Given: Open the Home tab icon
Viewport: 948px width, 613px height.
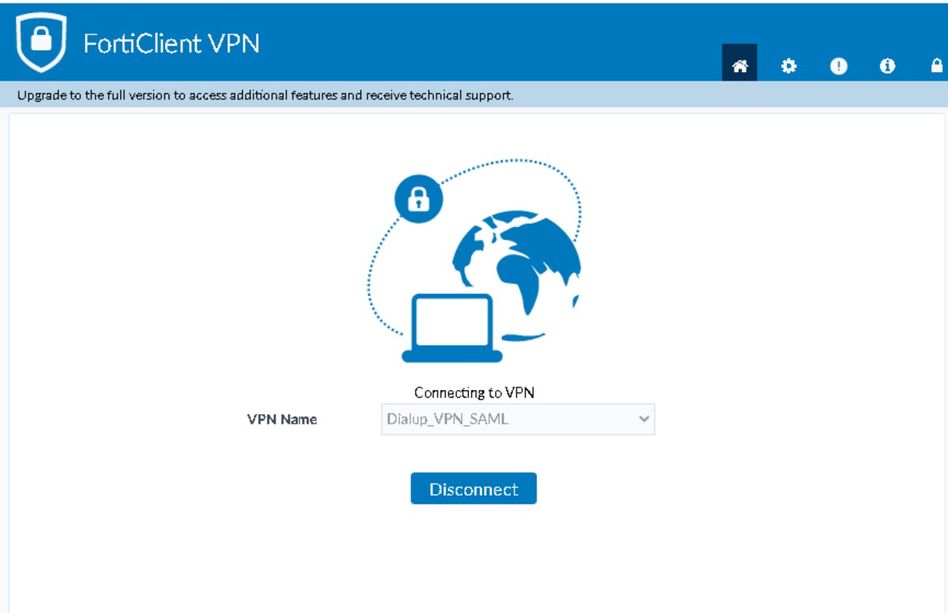Looking at the screenshot, I should (x=739, y=63).
